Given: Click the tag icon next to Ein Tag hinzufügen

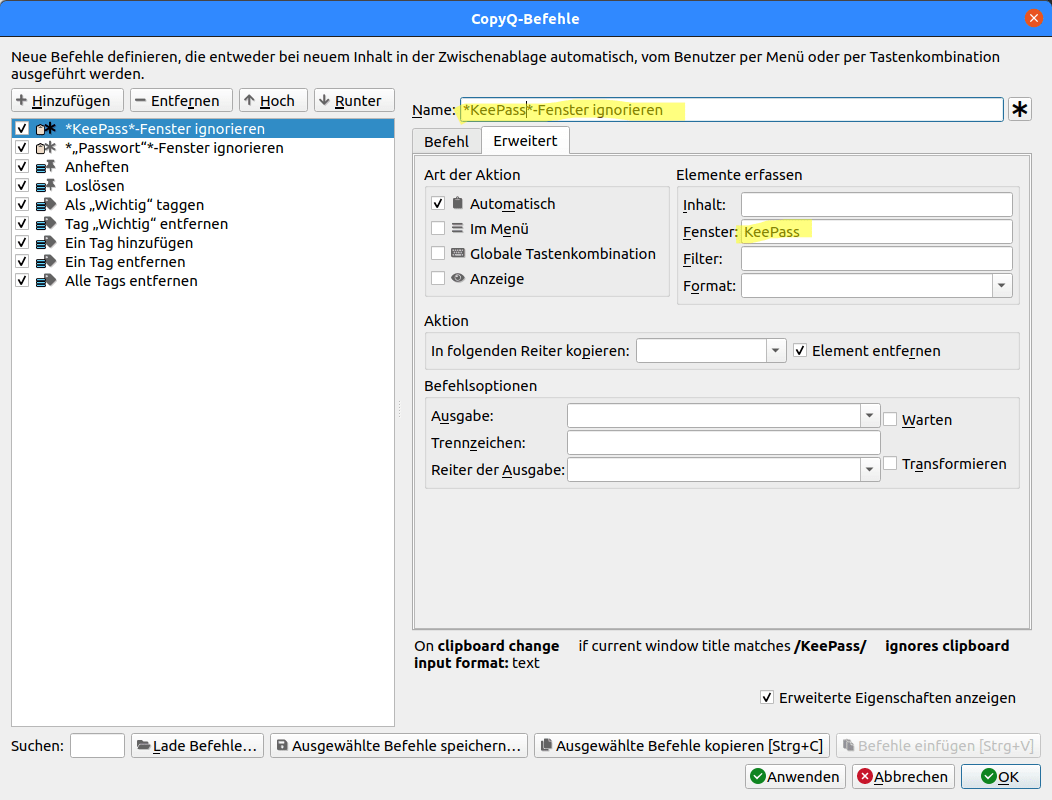Looking at the screenshot, I should click(47, 242).
